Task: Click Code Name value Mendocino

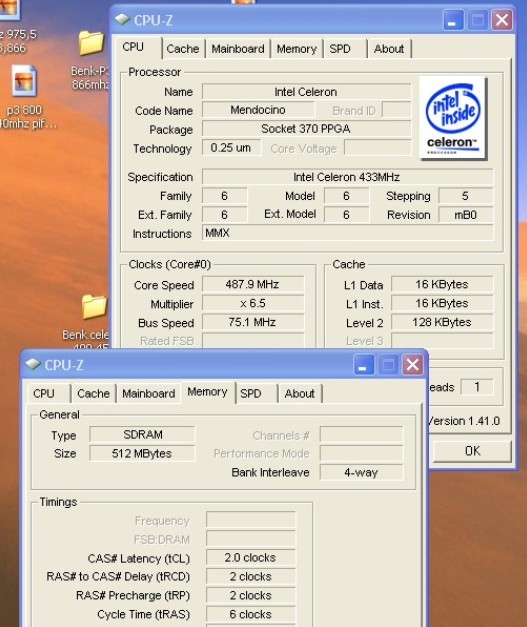Action: click(x=258, y=110)
